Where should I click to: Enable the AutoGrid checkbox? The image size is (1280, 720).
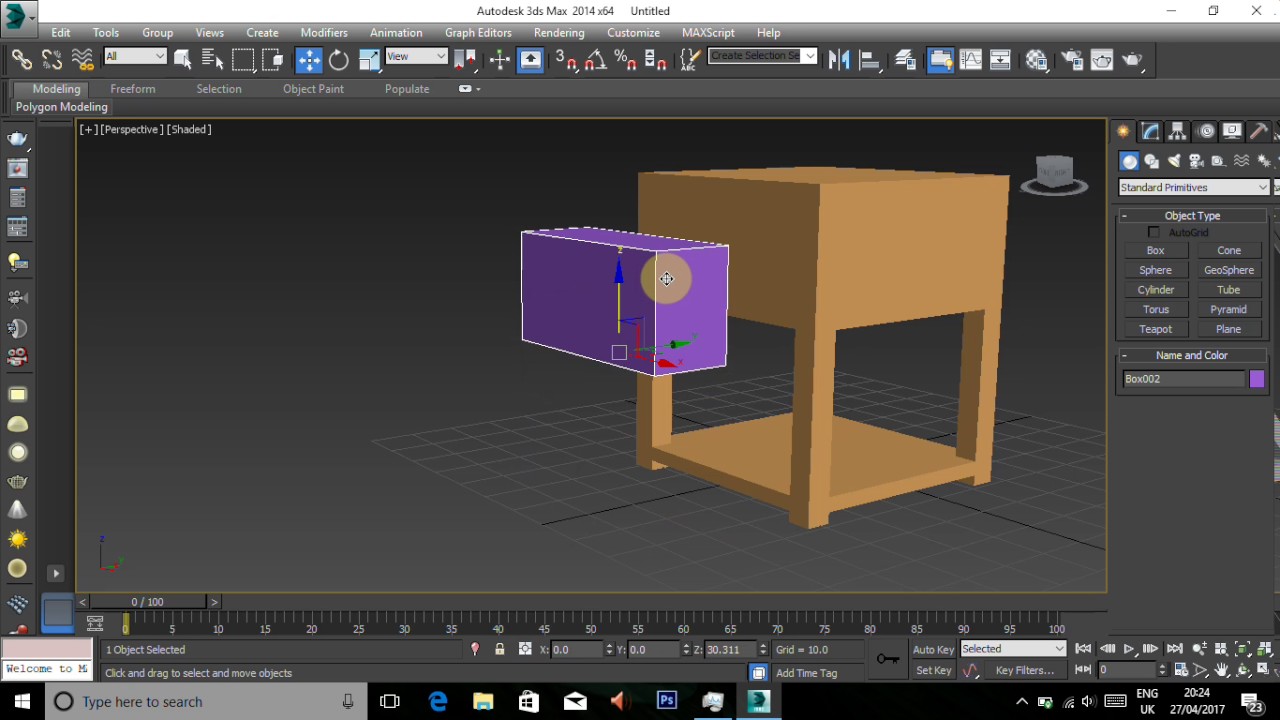[x=1153, y=233]
